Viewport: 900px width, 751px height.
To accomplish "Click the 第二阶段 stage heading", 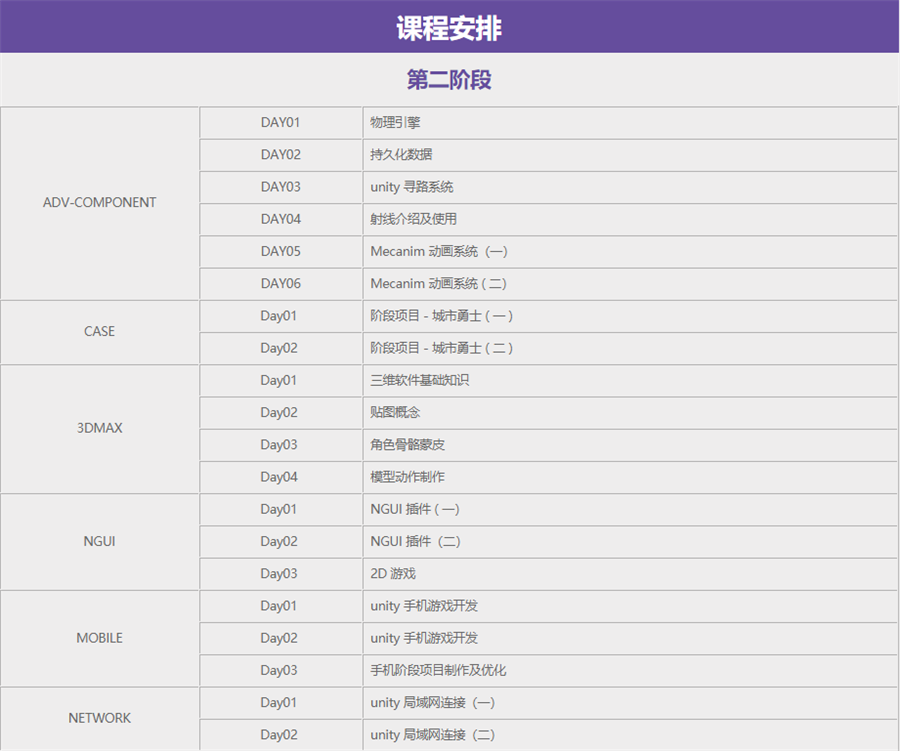I will click(449, 80).
